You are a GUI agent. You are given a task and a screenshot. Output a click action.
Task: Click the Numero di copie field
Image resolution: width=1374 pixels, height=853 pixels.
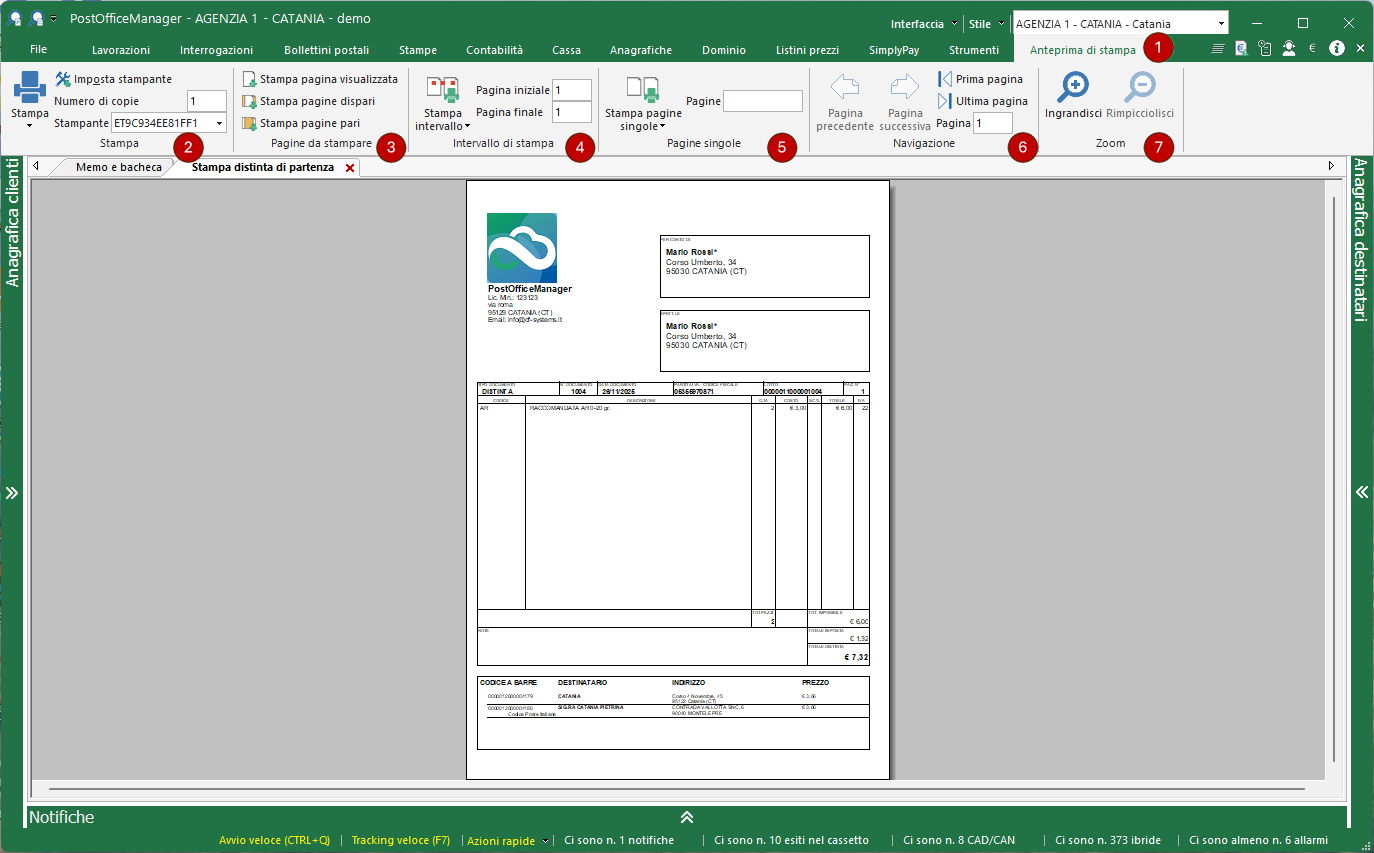click(206, 101)
